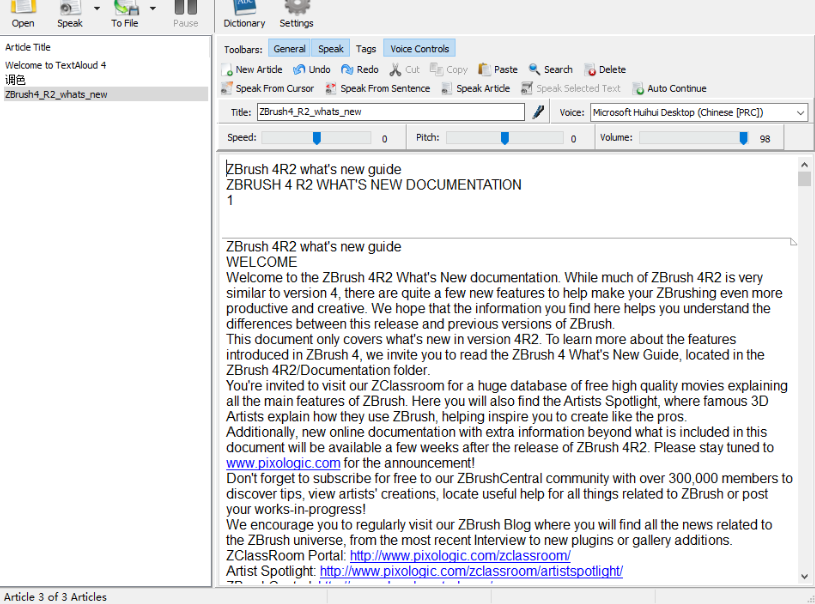Click the Pitch slider handle
This screenshot has width=815, height=604.
point(504,138)
